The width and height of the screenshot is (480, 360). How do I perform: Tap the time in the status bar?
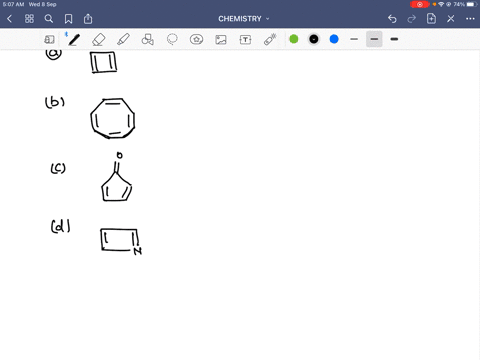[x=13, y=4]
